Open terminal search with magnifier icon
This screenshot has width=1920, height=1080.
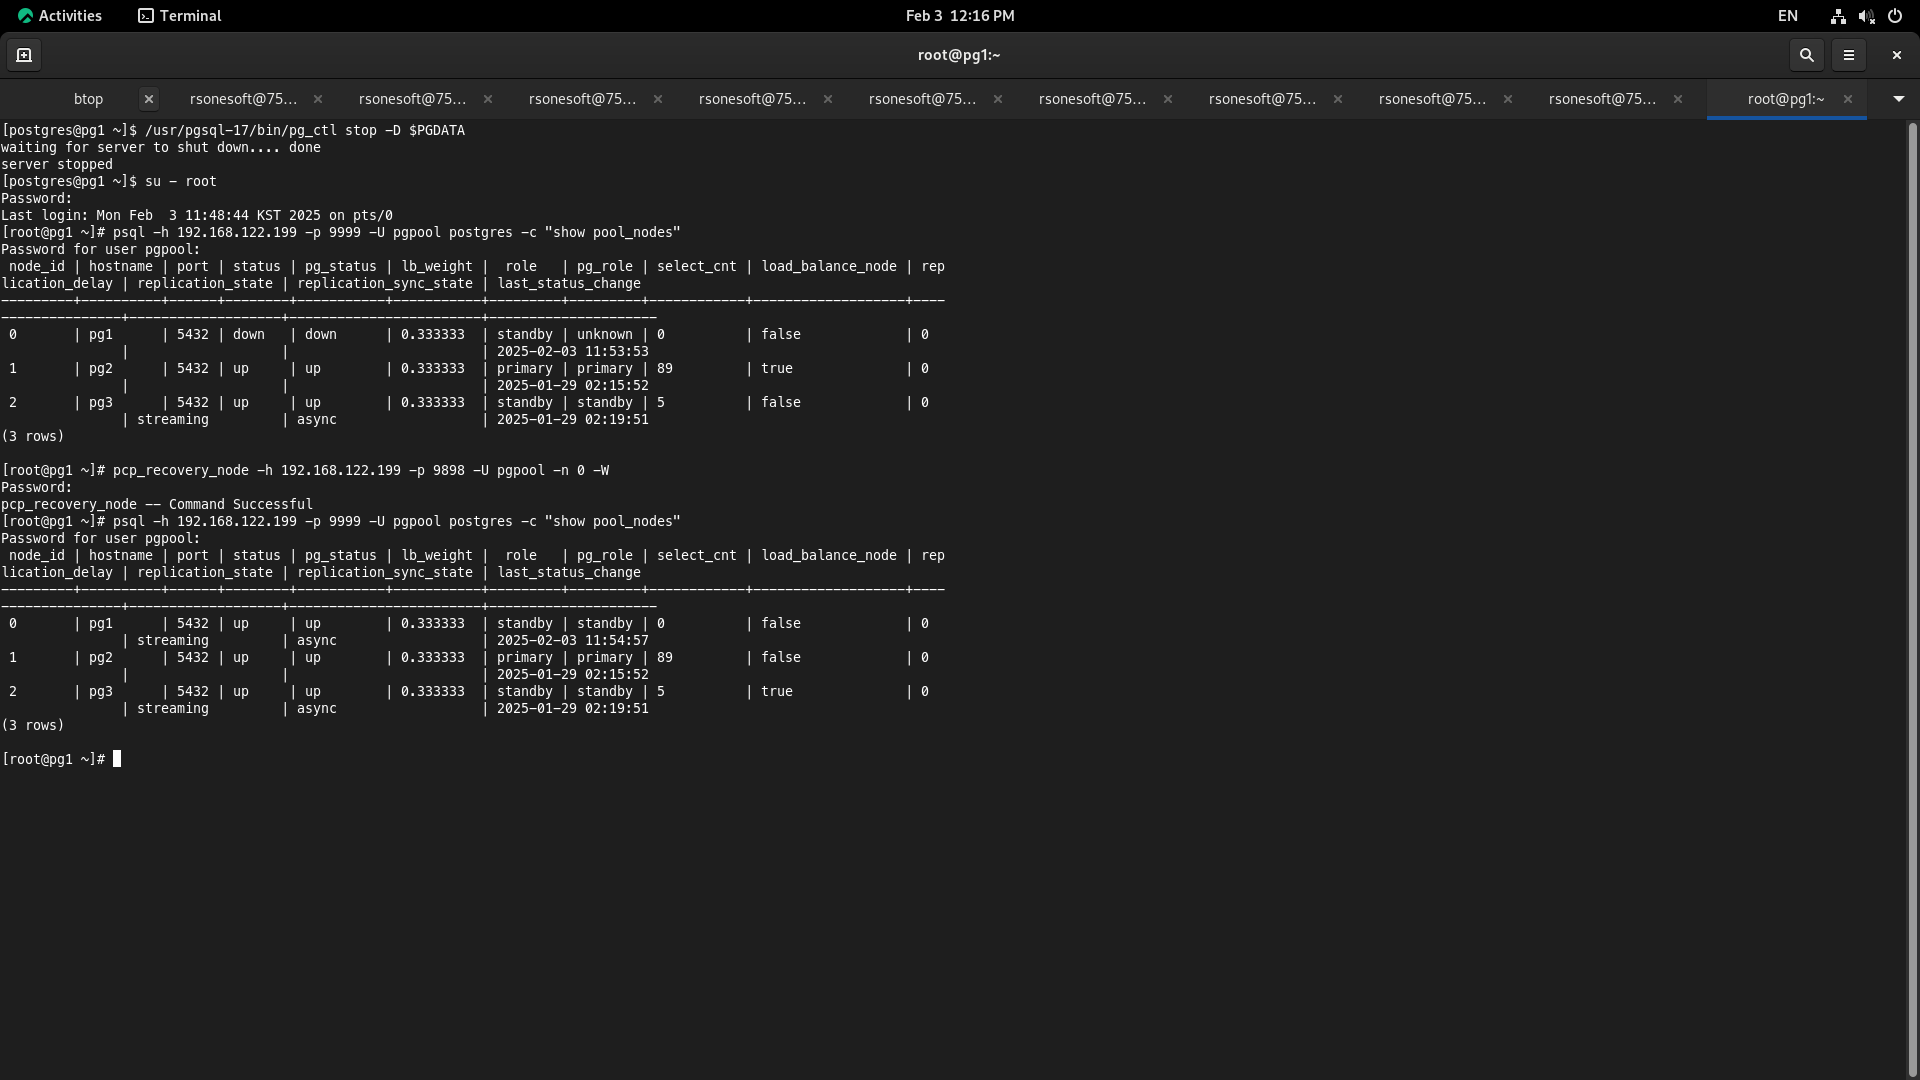(1806, 55)
